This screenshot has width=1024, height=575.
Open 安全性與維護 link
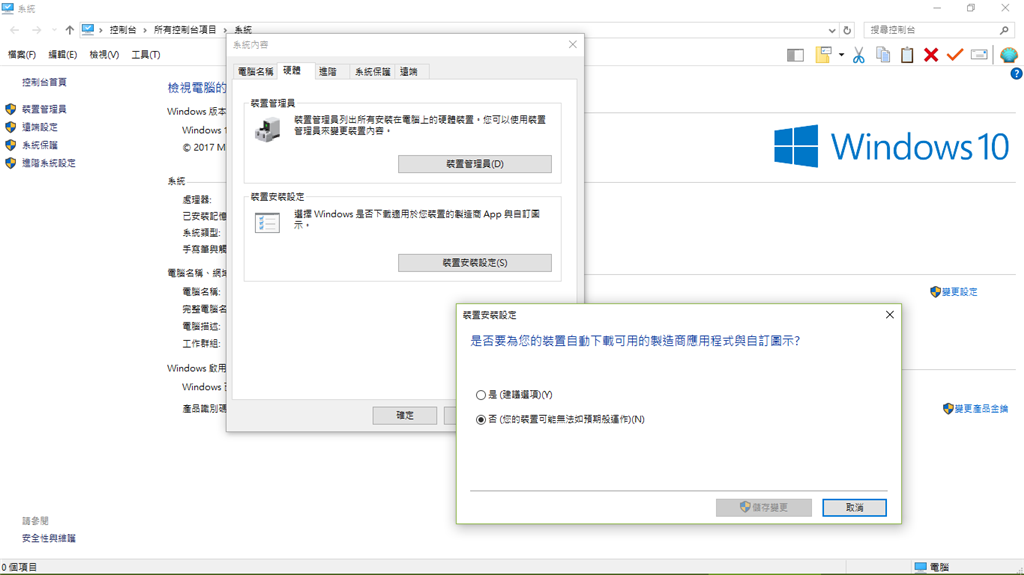pyautogui.click(x=49, y=538)
